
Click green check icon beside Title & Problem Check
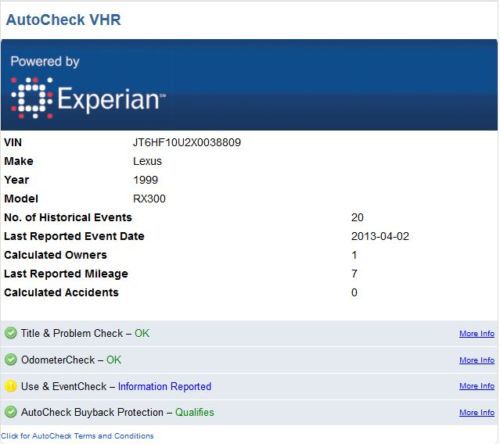11,333
